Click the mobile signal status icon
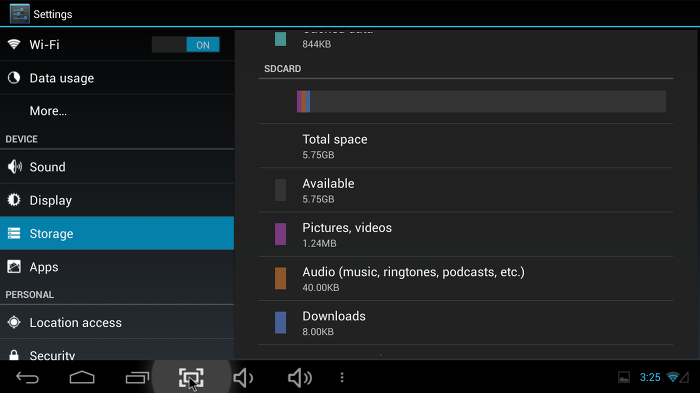 pyautogui.click(x=684, y=377)
